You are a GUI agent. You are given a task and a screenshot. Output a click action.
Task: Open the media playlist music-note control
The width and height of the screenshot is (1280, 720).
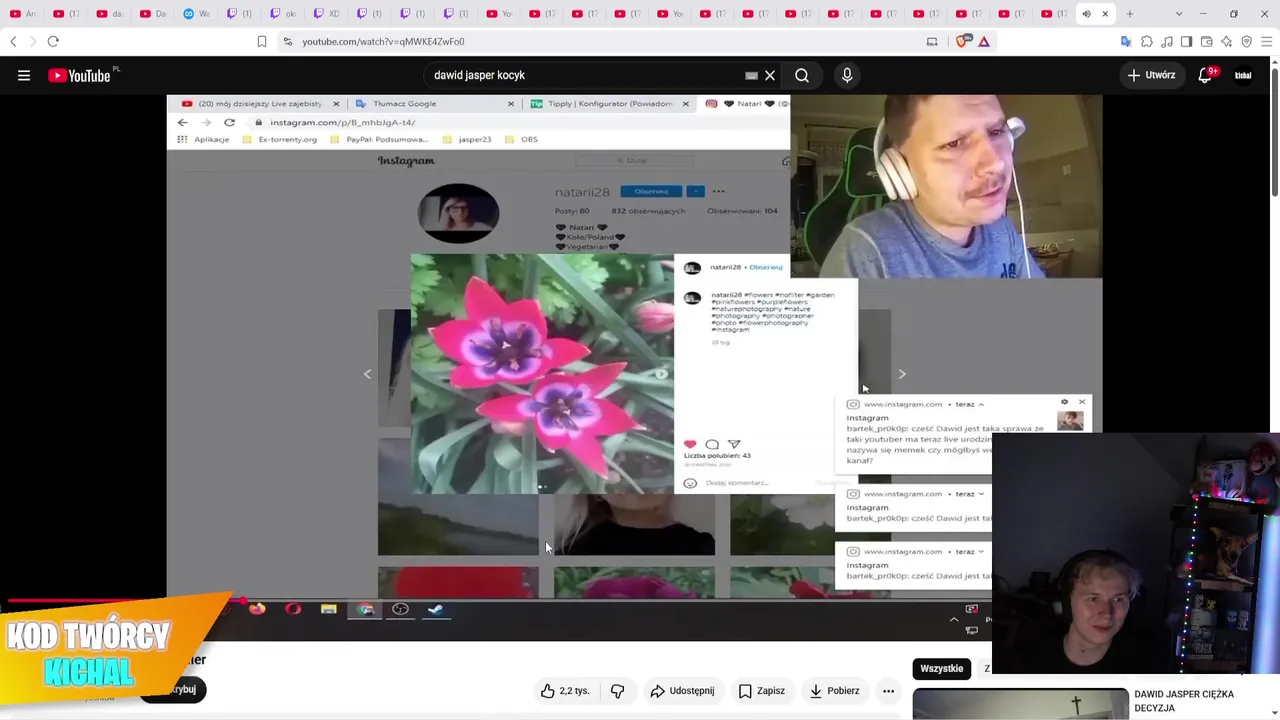click(x=1167, y=41)
